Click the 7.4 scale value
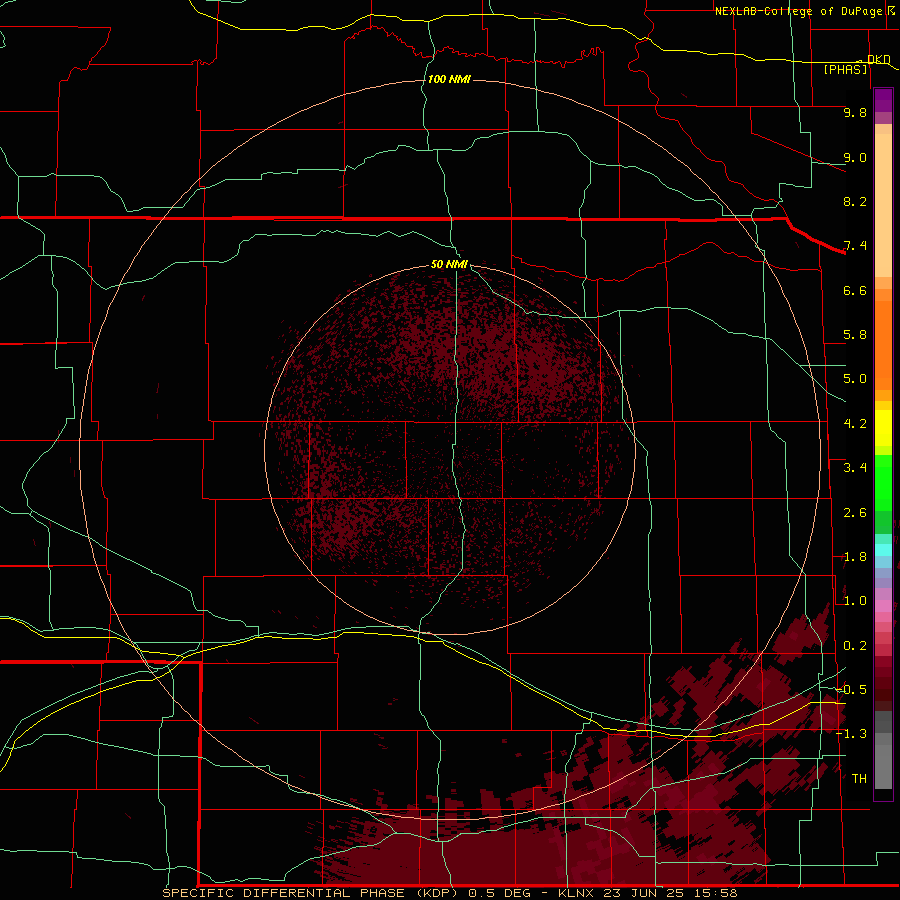This screenshot has width=900, height=900. (855, 246)
